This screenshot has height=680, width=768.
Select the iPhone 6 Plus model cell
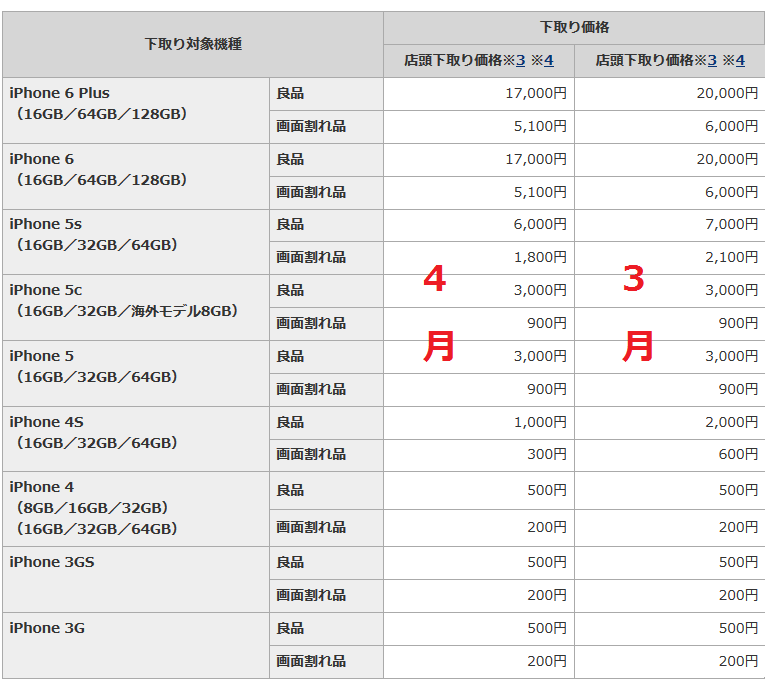click(x=136, y=111)
